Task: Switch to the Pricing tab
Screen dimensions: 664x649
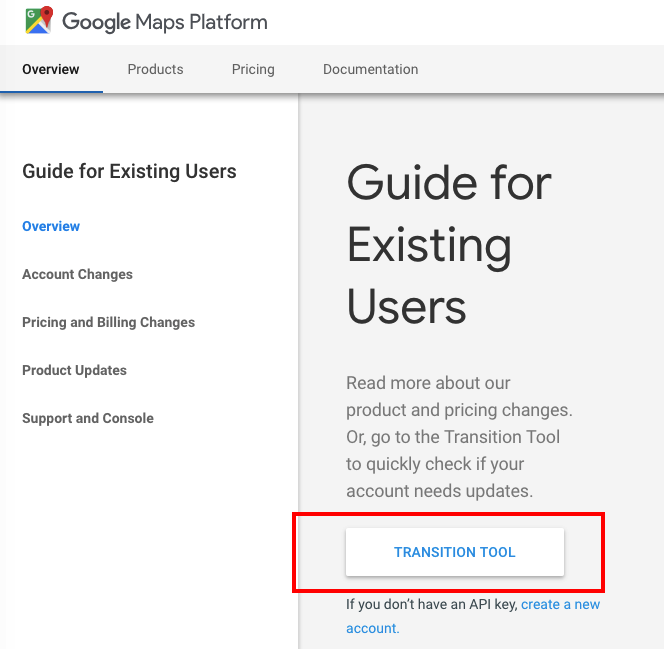Action: pyautogui.click(x=253, y=69)
